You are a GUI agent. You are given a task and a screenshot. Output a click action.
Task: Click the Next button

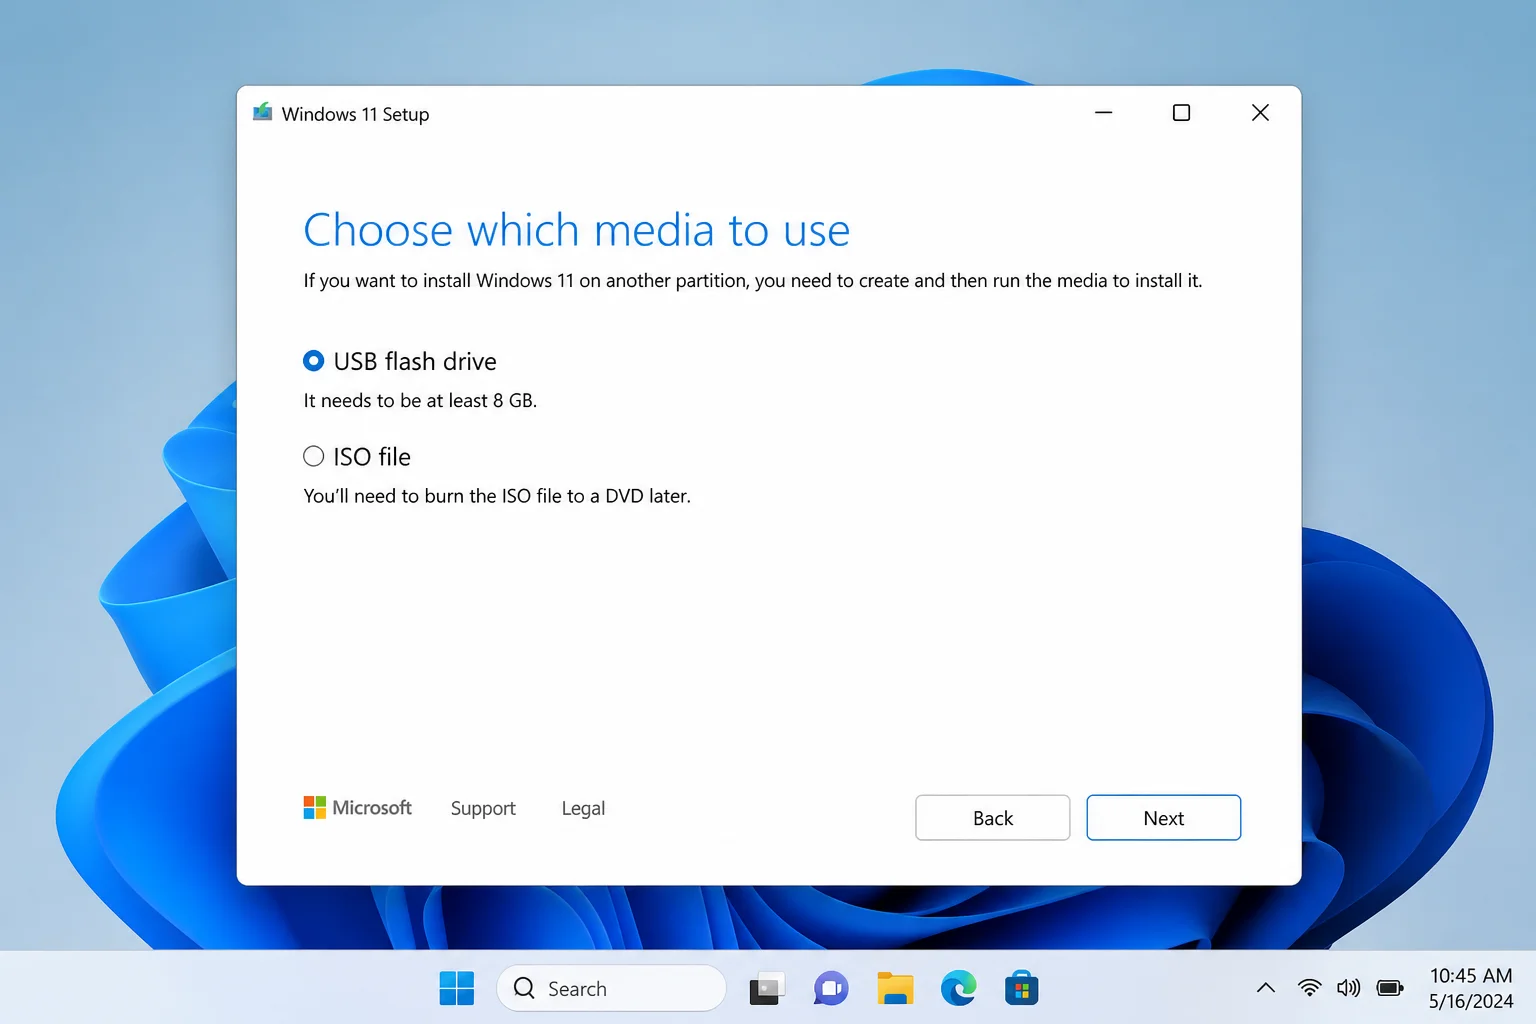[1164, 818]
